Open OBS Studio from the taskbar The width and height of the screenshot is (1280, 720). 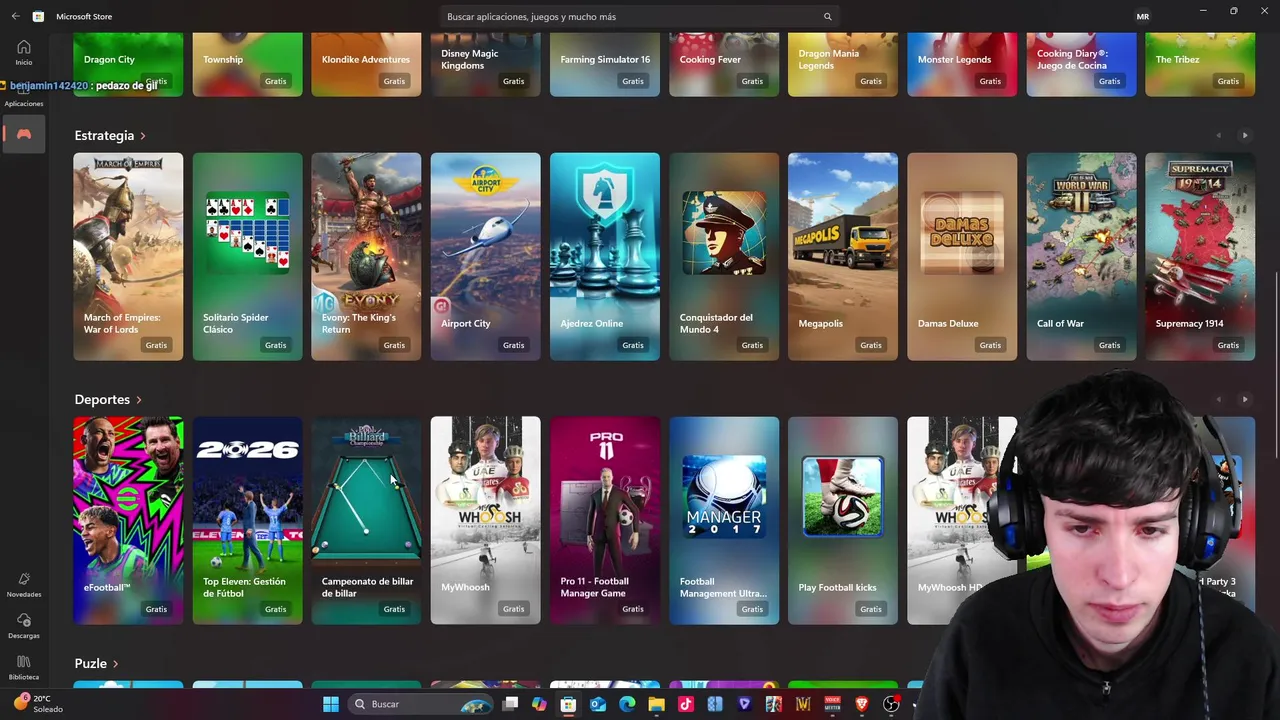891,704
